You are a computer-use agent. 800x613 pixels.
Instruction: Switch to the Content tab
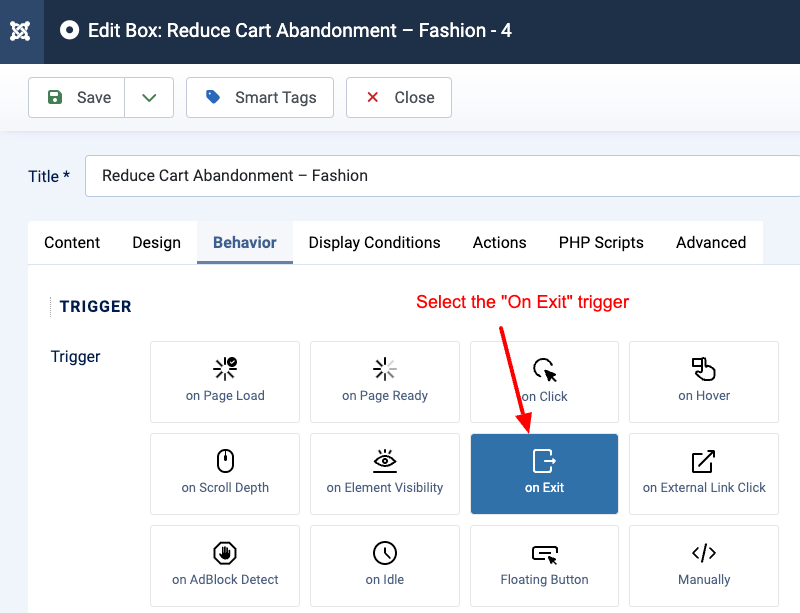[x=72, y=242]
